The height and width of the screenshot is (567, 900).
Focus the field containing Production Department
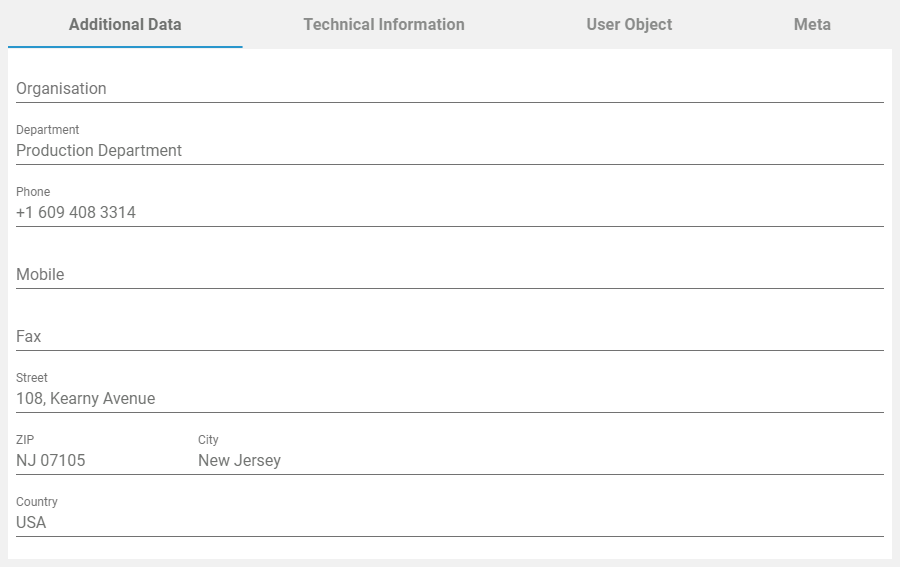pyautogui.click(x=449, y=150)
